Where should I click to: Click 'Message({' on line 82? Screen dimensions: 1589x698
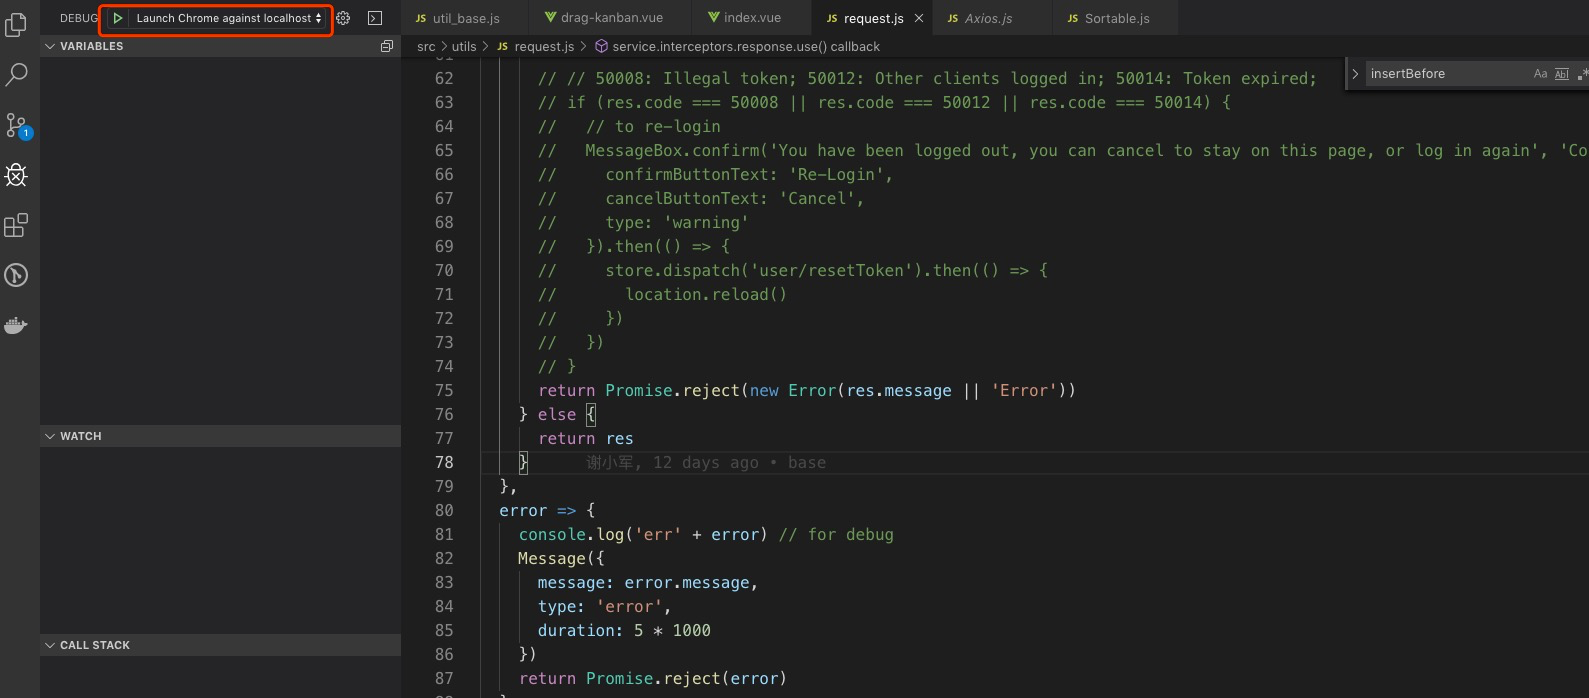[561, 558]
